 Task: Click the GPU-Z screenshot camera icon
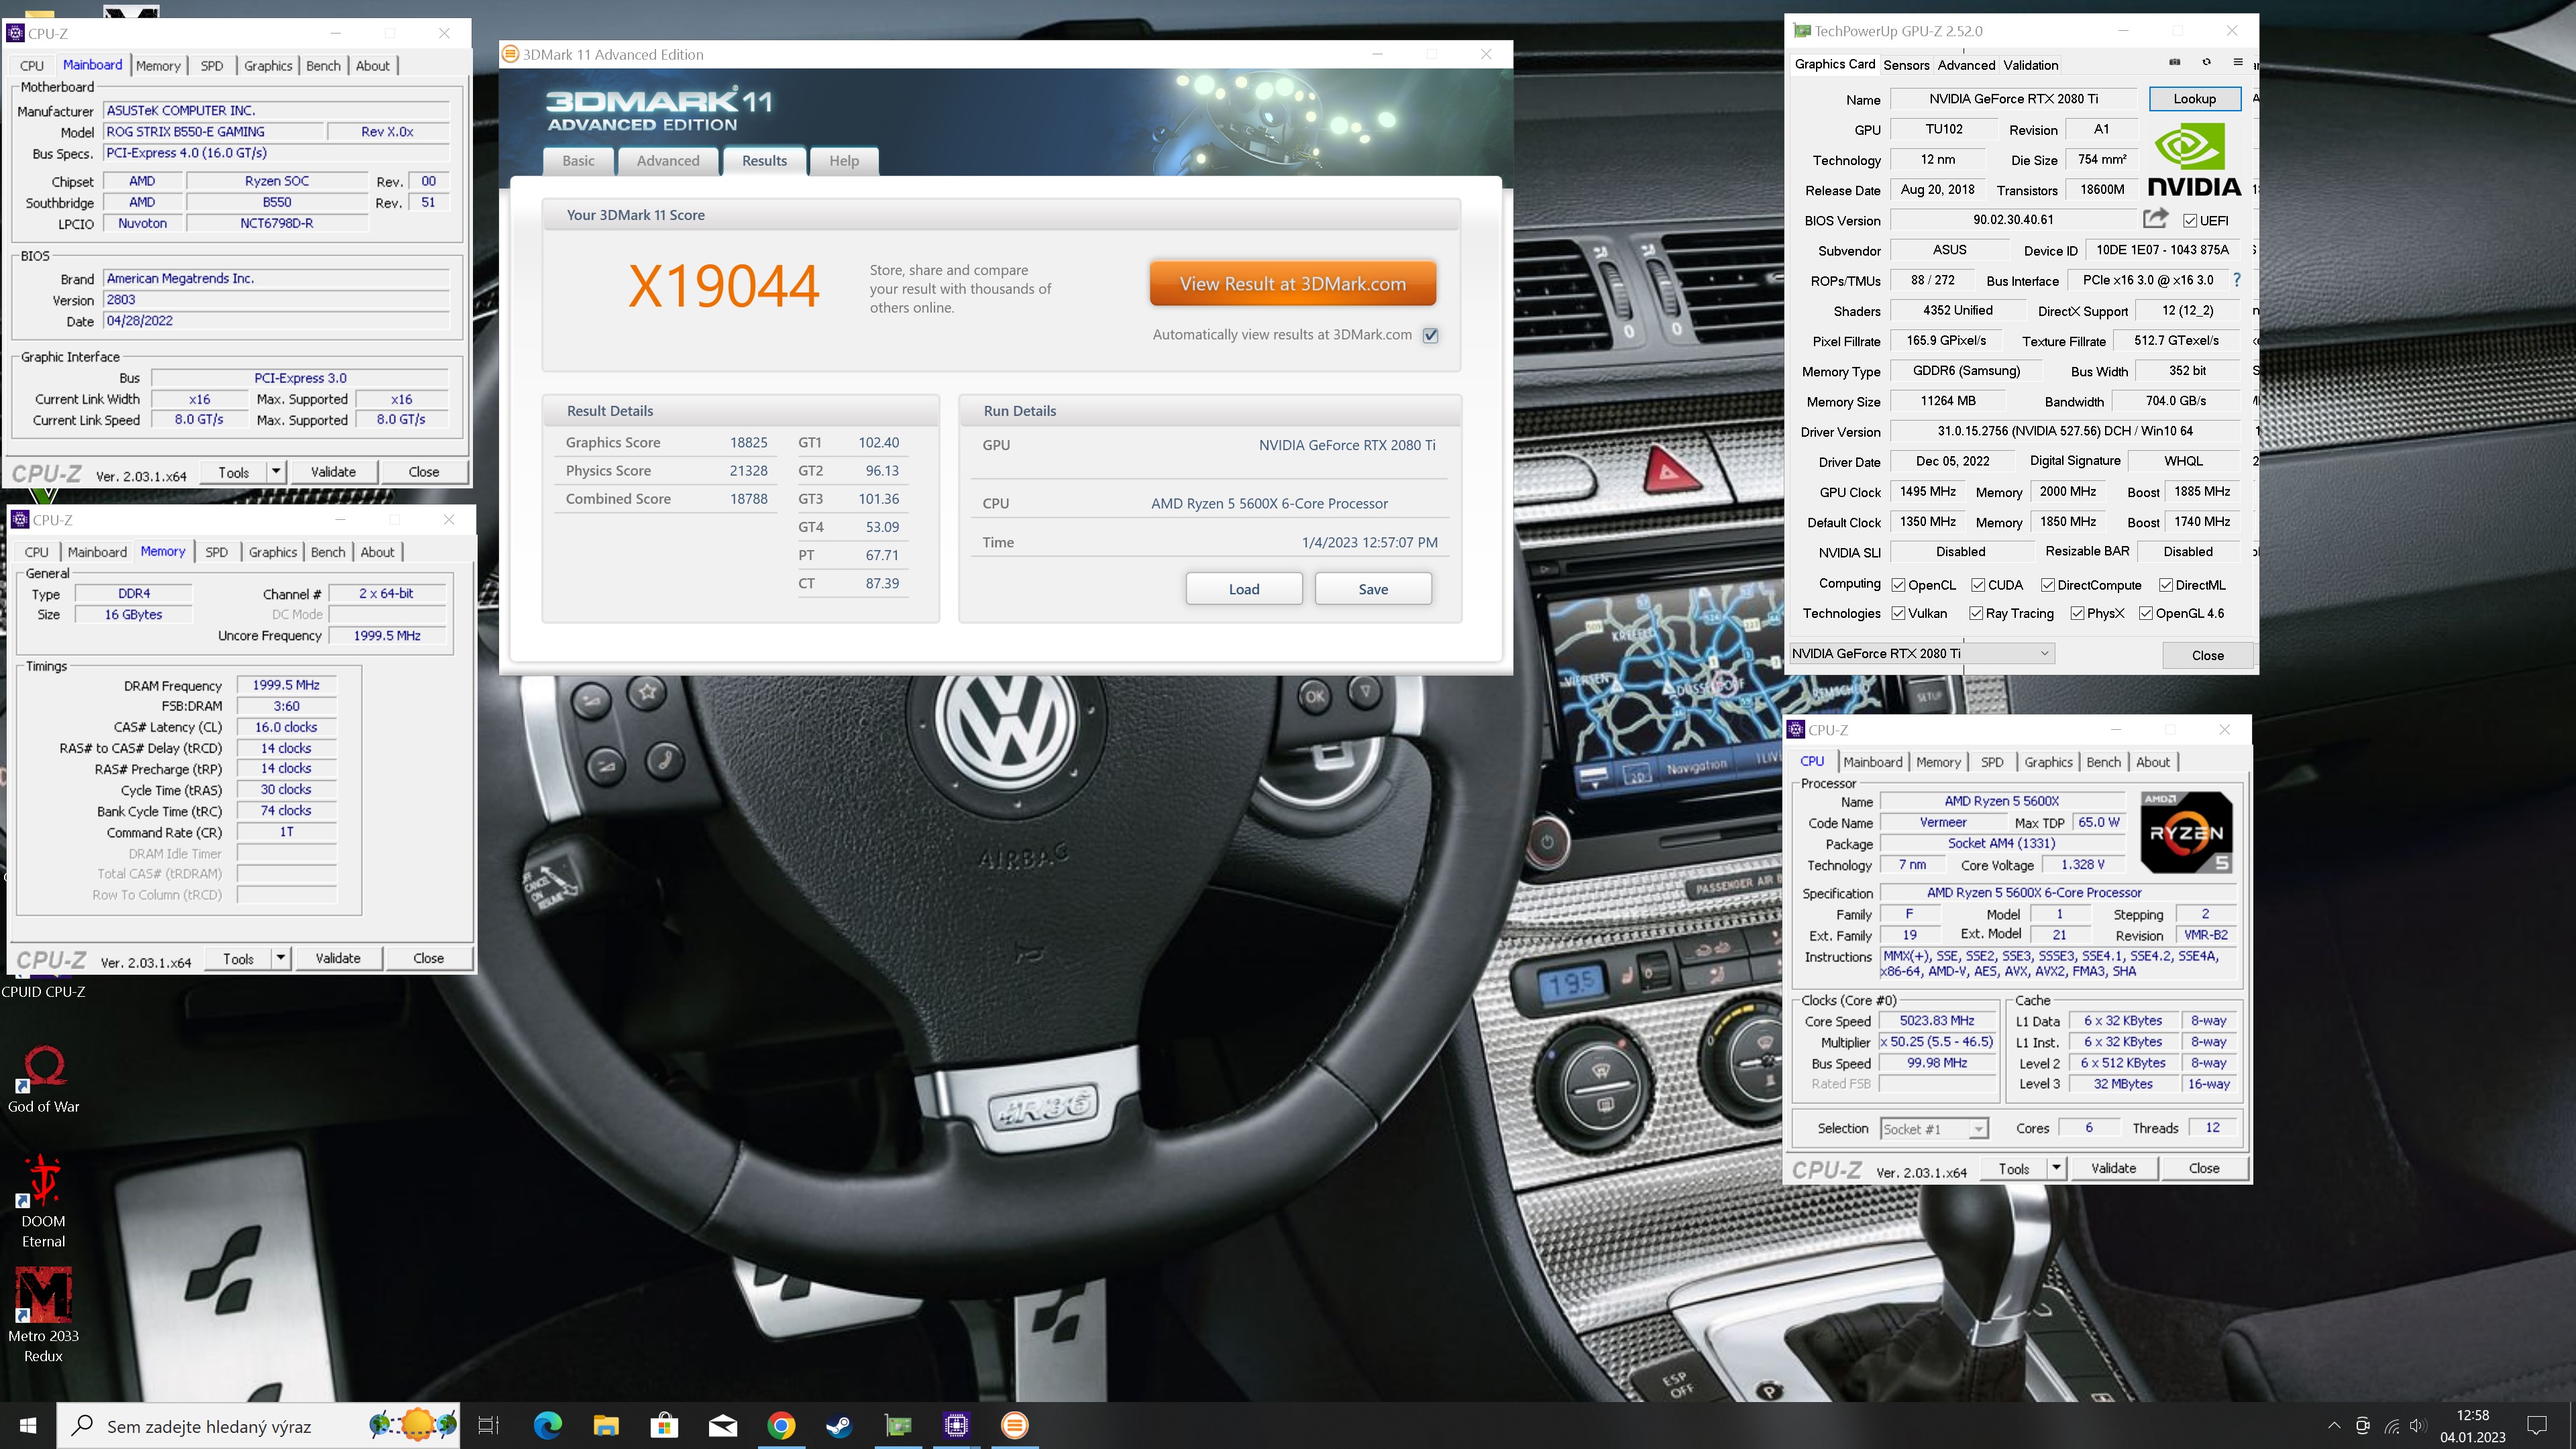[x=2174, y=62]
